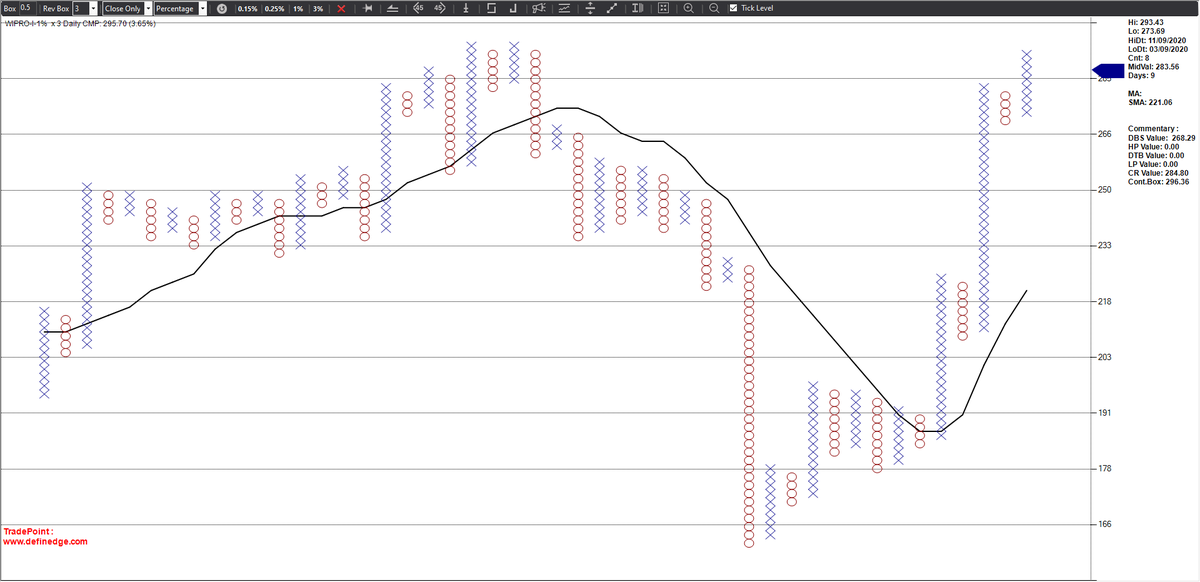Image resolution: width=1200 pixels, height=582 pixels.
Task: Click the Rev Box value field
Action: tap(82, 8)
